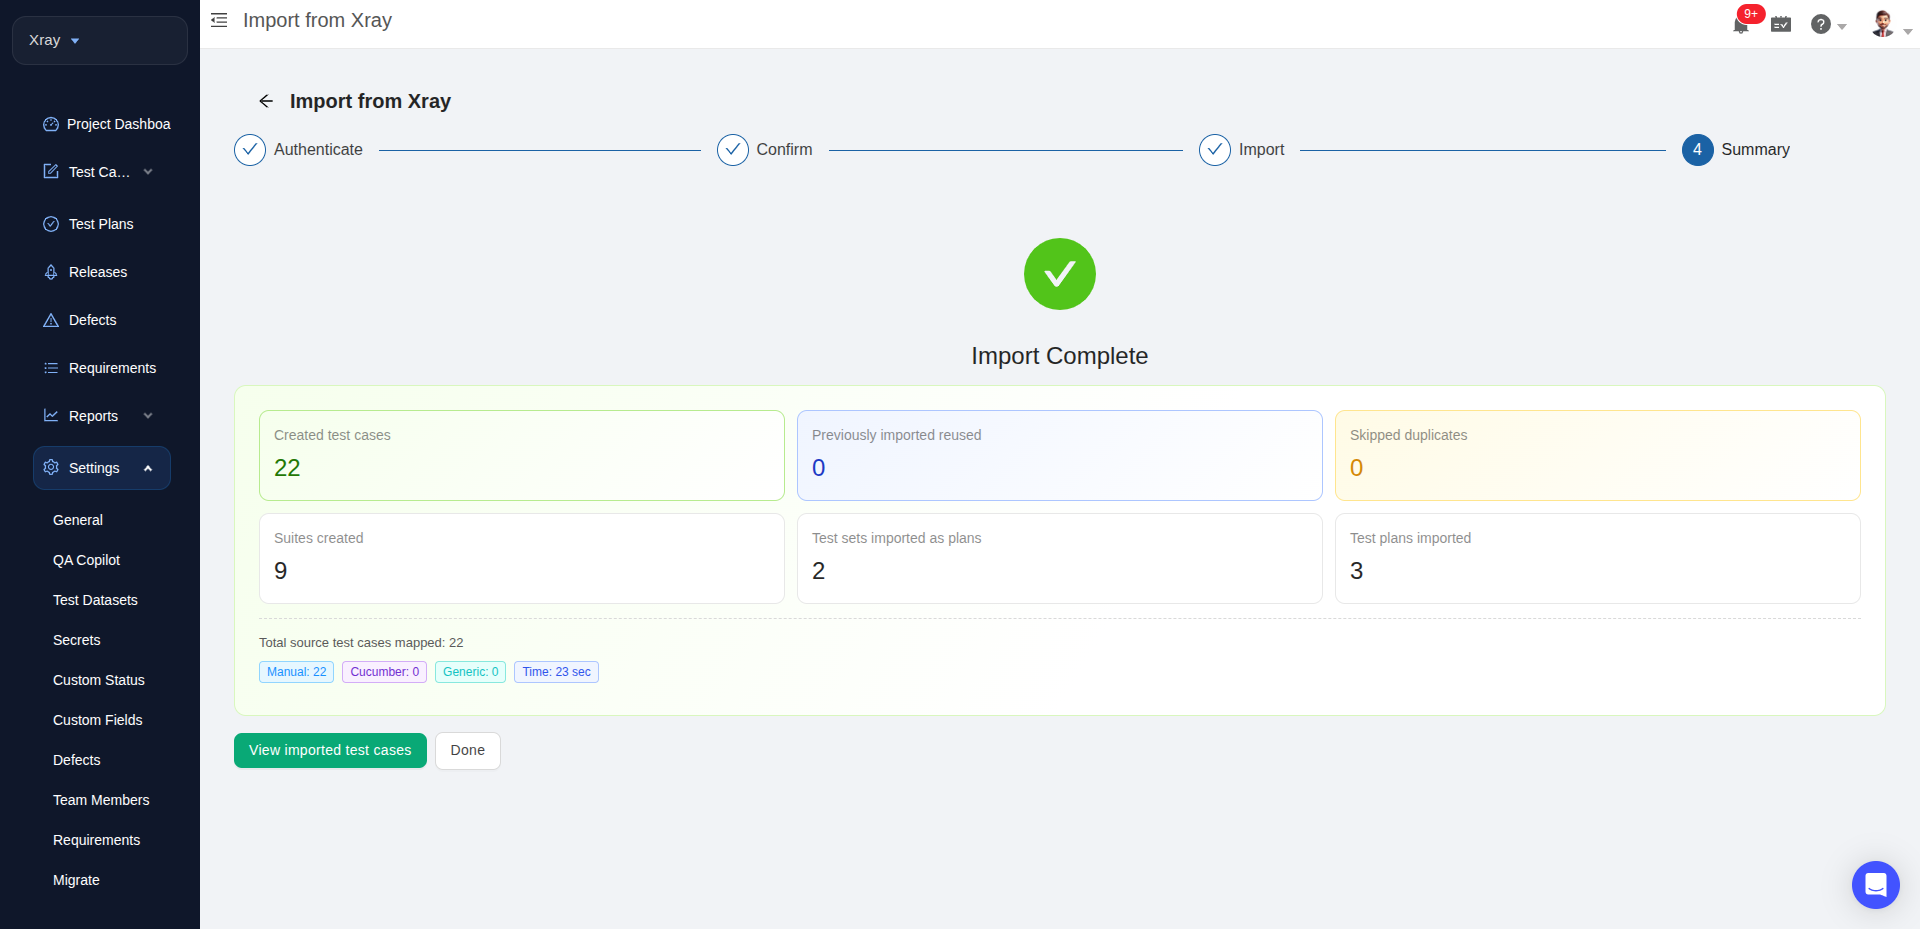This screenshot has height=929, width=1920.
Task: Expand the Test Cases submenu chevron
Action: point(148,172)
